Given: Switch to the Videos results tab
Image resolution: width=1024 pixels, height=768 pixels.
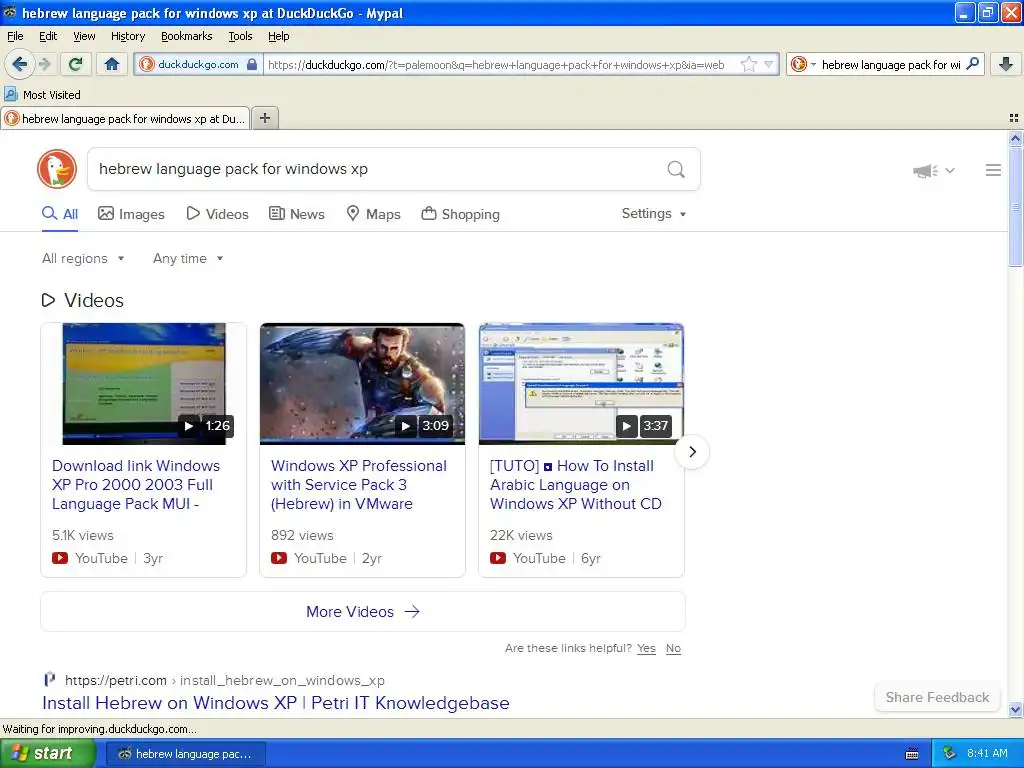Looking at the screenshot, I should pyautogui.click(x=217, y=214).
